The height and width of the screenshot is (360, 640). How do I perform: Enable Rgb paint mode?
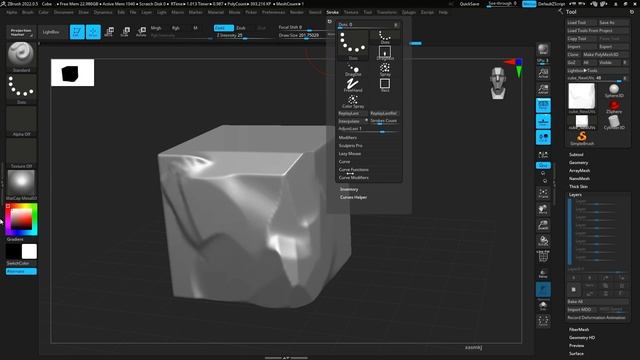[176, 28]
